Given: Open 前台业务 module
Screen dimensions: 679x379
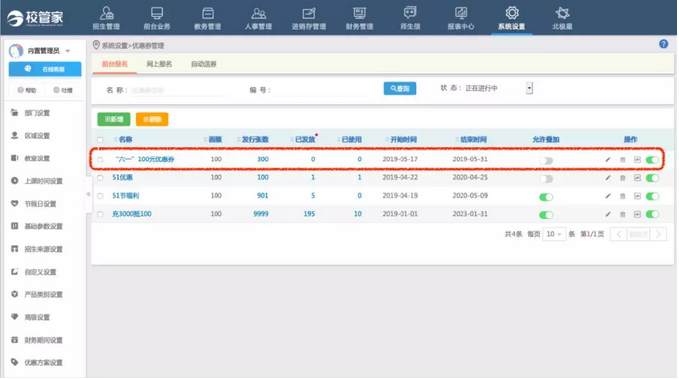Looking at the screenshot, I should coord(157,18).
